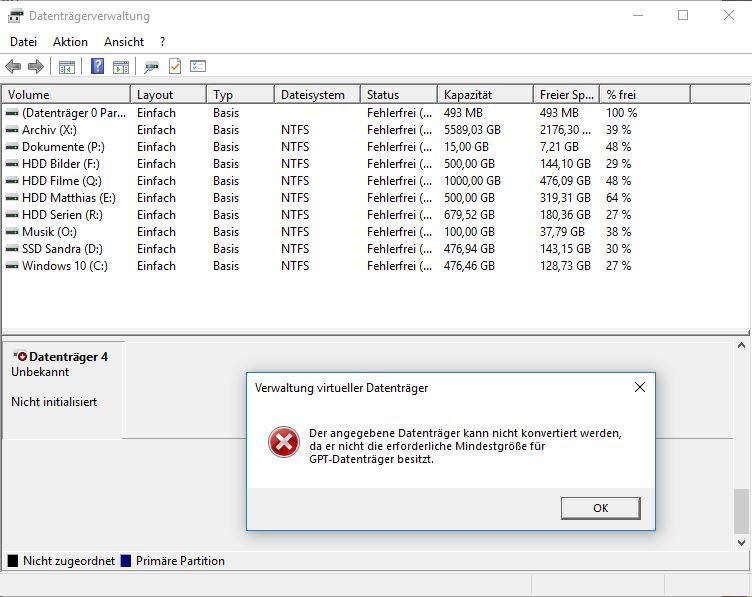752x597 pixels.
Task: Open the Datei menu
Action: point(24,42)
